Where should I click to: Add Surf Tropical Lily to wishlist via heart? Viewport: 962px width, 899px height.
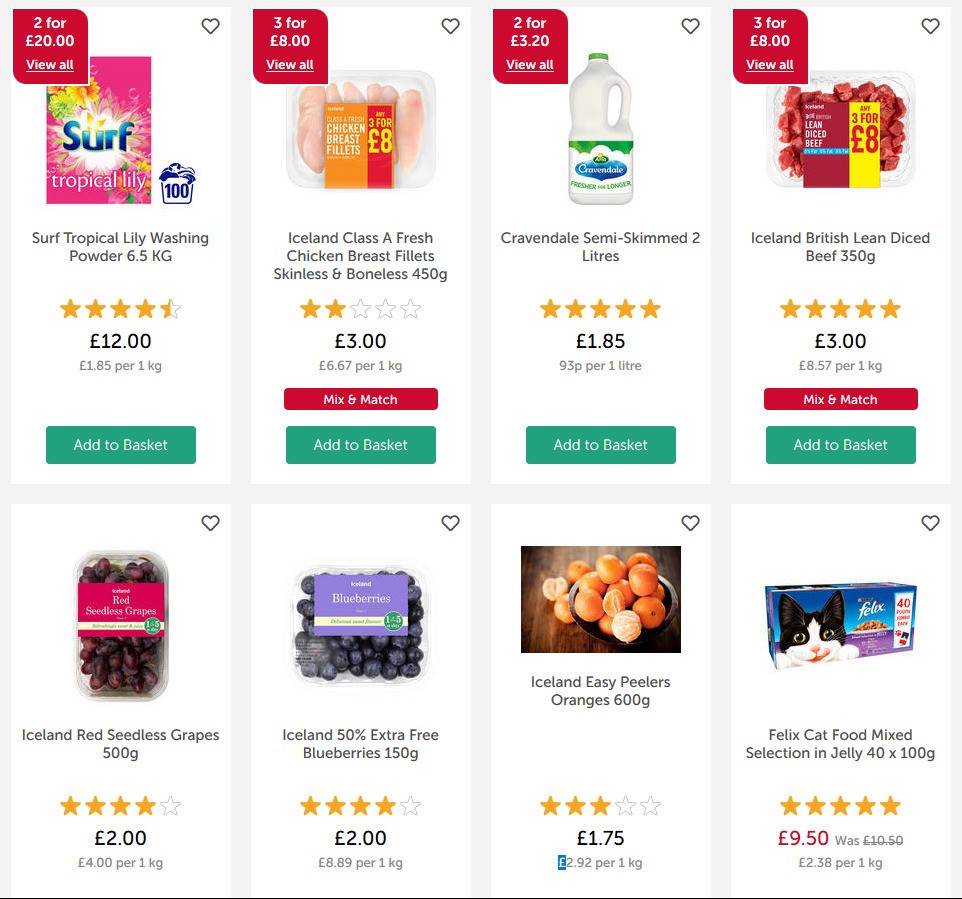[210, 26]
